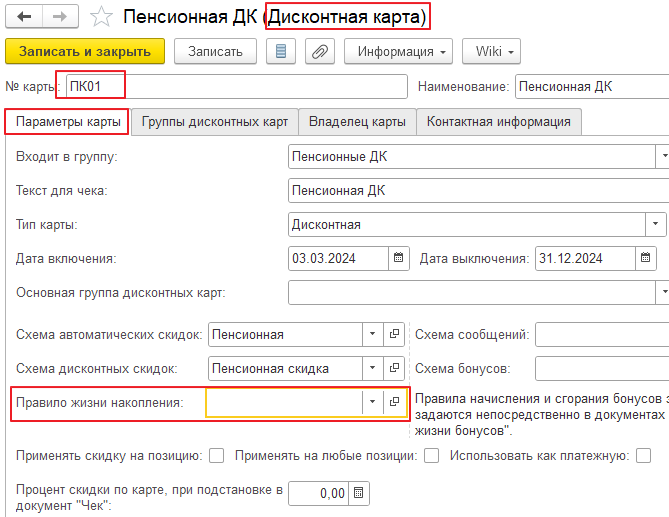Click the paperclip attachments icon
The height and width of the screenshot is (517, 669).
coord(318,51)
